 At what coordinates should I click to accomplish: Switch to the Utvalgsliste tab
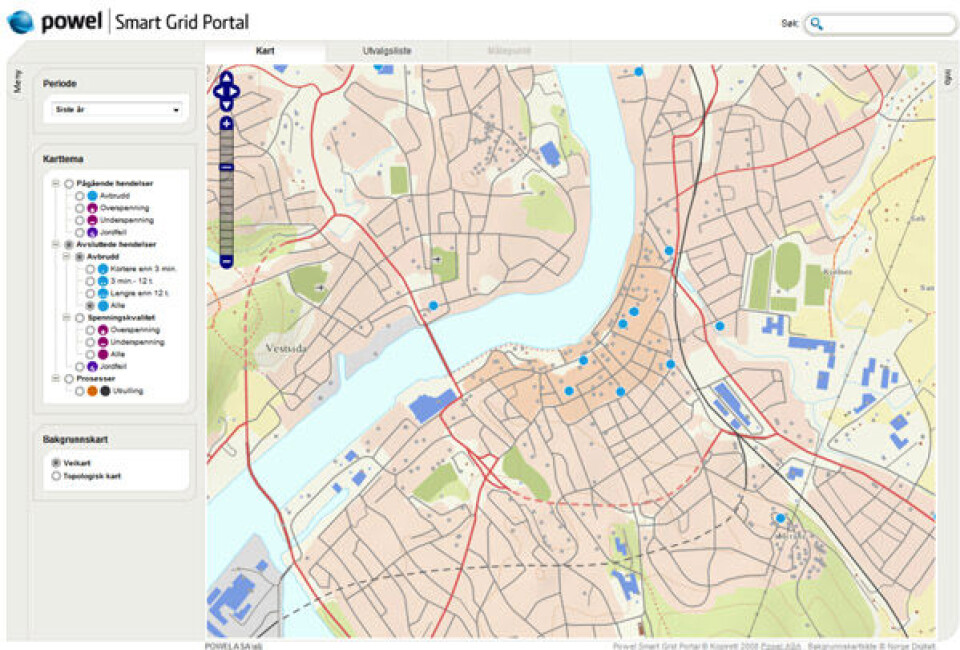pyautogui.click(x=387, y=51)
